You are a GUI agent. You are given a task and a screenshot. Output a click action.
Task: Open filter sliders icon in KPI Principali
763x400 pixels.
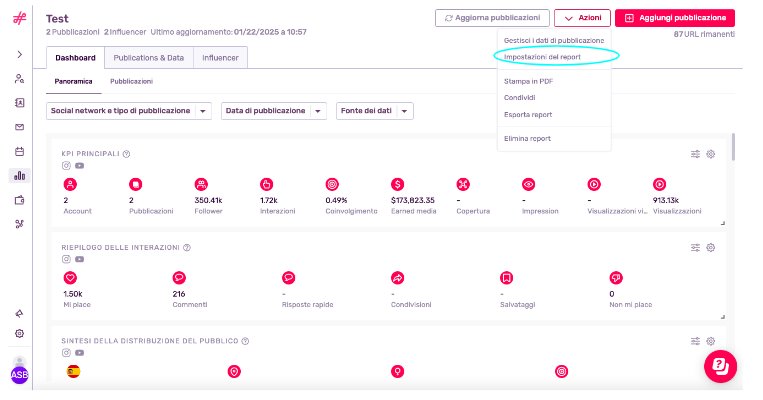coord(695,154)
